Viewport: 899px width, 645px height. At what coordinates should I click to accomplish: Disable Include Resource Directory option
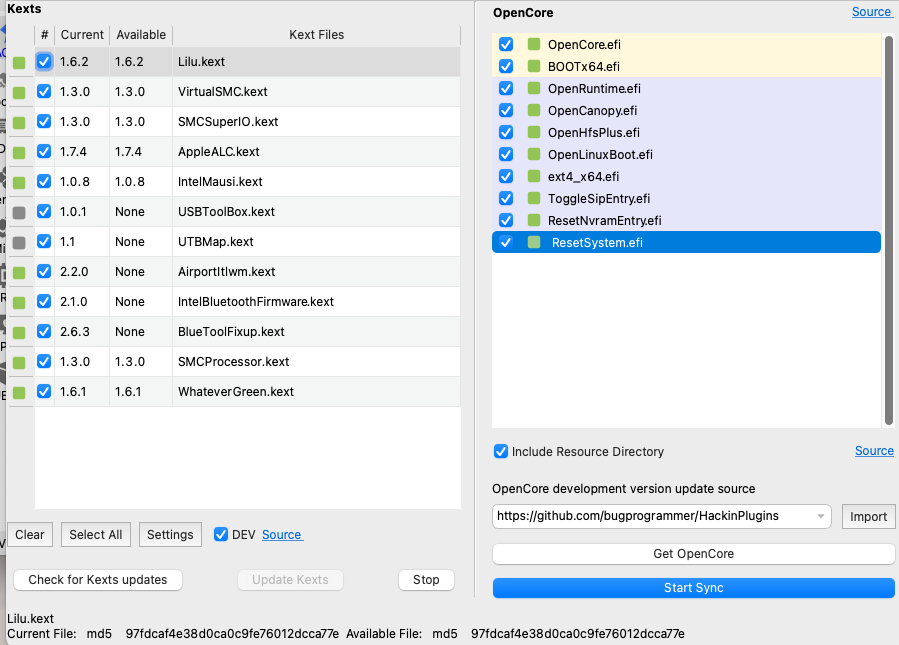501,452
